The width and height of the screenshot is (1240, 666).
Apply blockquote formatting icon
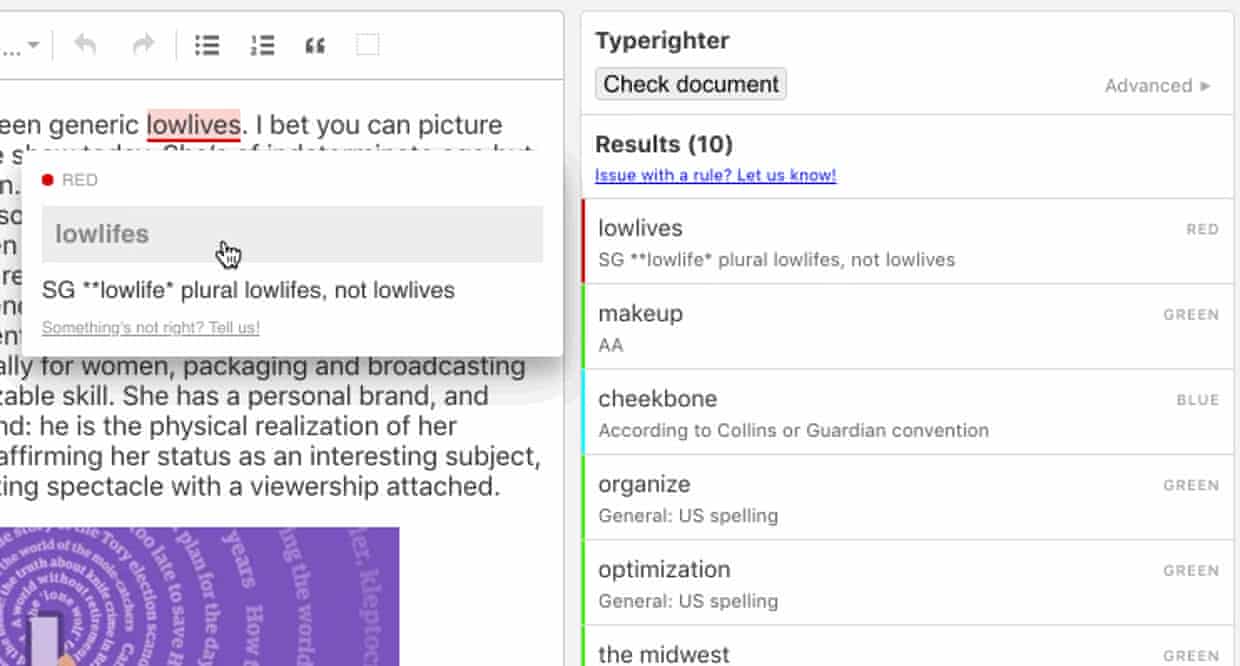click(x=315, y=45)
